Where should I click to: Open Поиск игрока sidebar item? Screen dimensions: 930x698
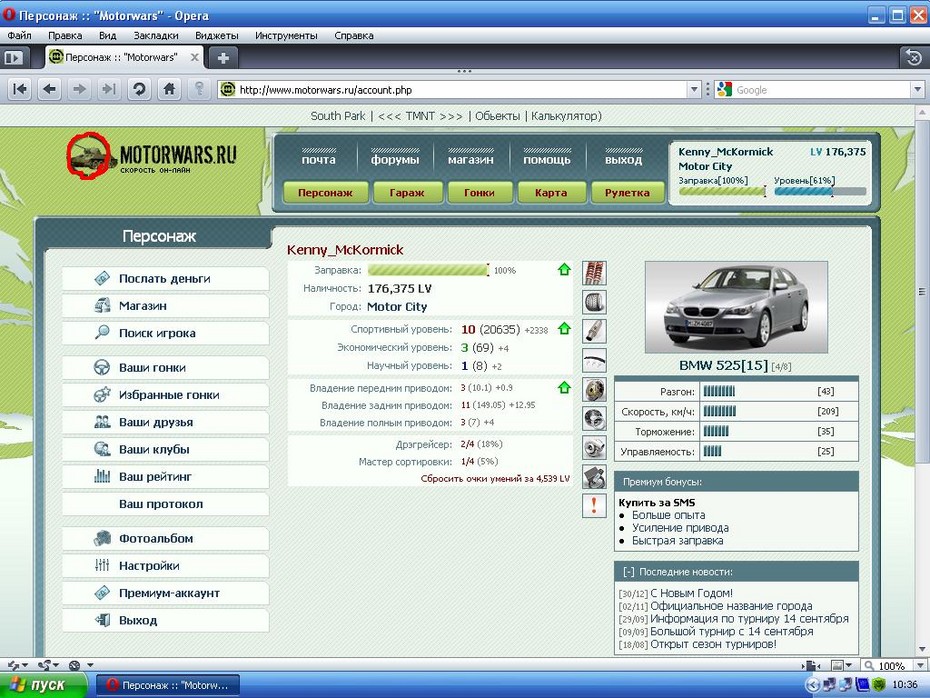[x=165, y=333]
